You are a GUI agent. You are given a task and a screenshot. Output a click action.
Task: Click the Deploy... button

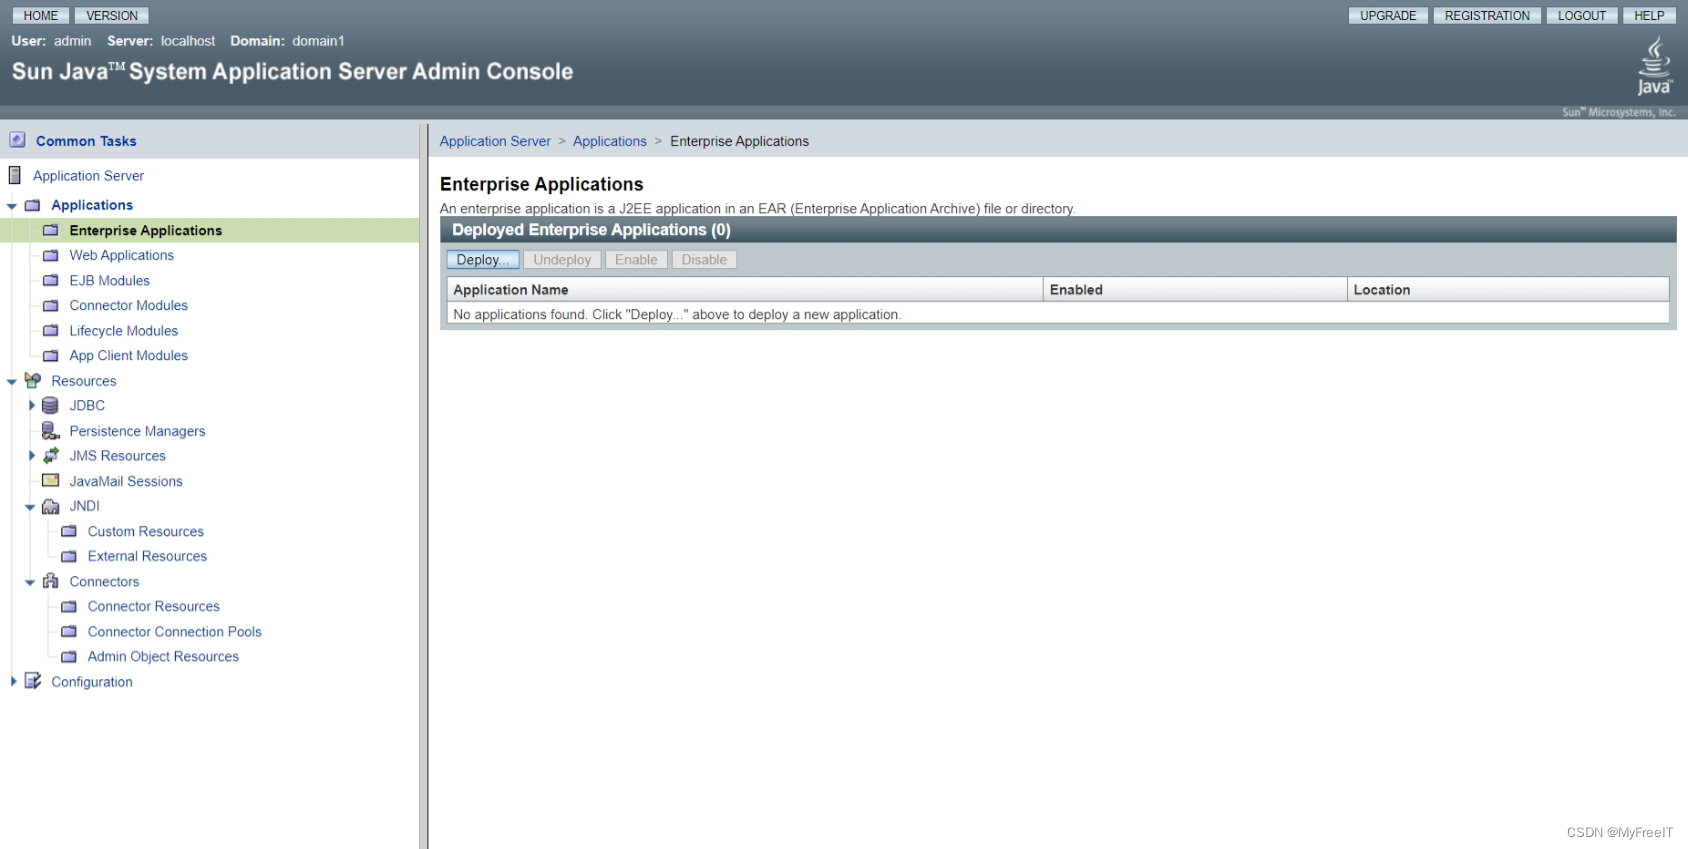tap(483, 260)
